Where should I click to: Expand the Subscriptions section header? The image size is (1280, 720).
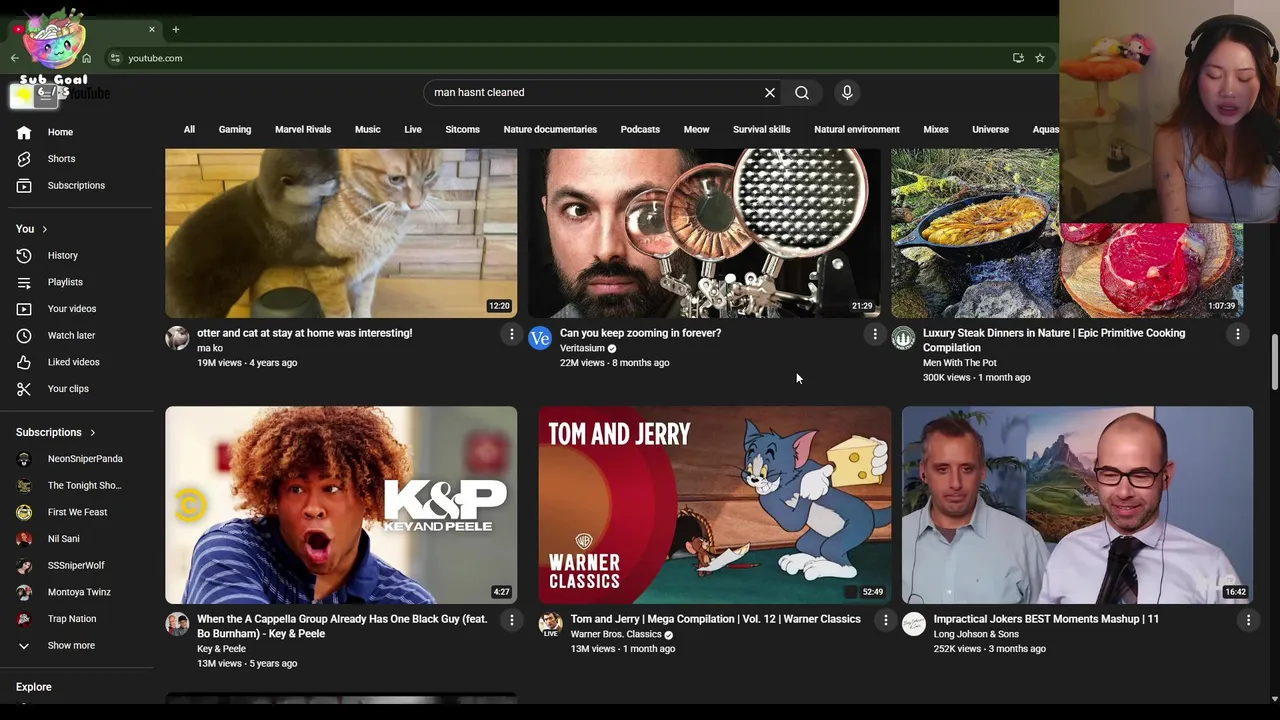tap(56, 432)
